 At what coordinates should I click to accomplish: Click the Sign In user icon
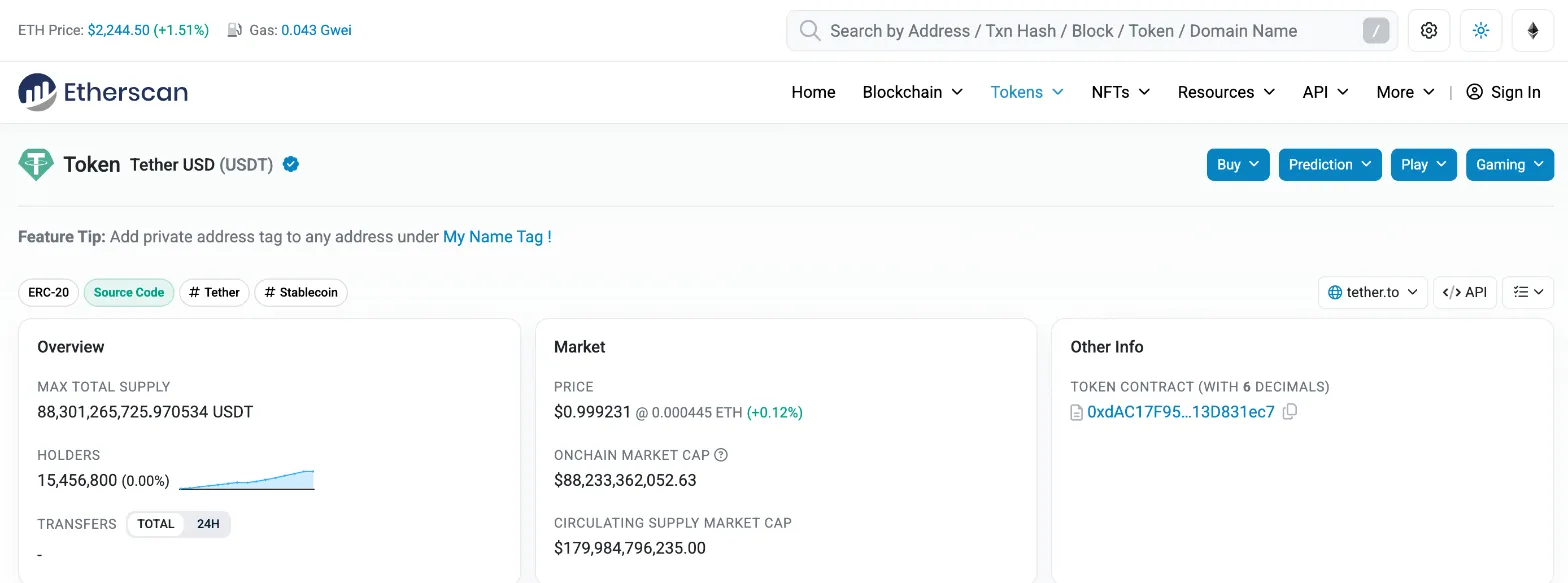pyautogui.click(x=1474, y=92)
